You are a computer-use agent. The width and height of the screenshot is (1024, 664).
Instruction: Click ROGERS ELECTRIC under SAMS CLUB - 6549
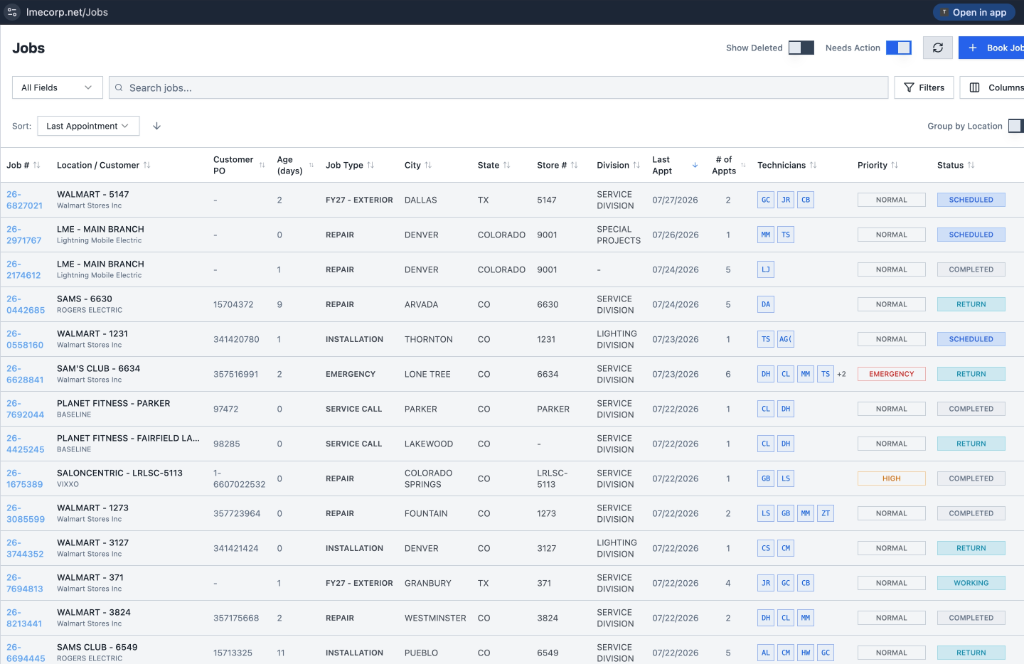point(89,658)
